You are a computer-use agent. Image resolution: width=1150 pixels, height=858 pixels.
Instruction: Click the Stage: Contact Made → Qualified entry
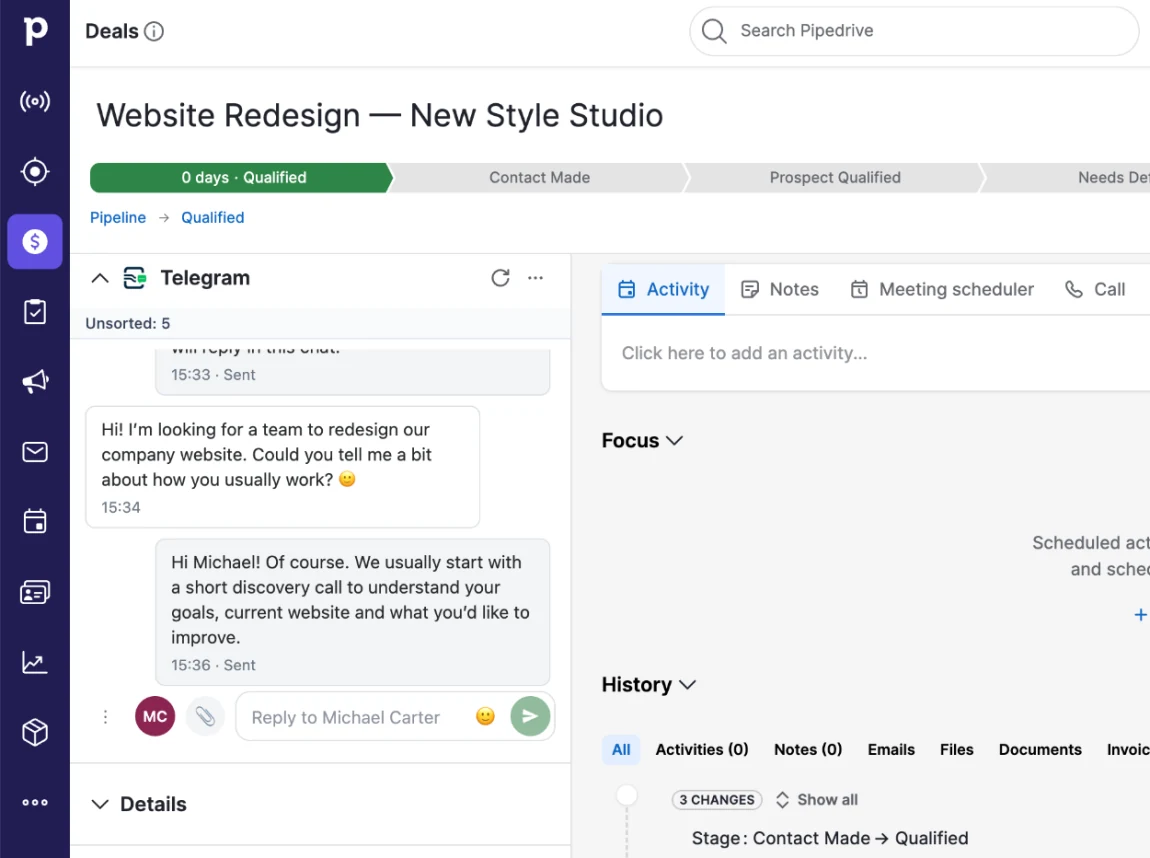pyautogui.click(x=829, y=838)
